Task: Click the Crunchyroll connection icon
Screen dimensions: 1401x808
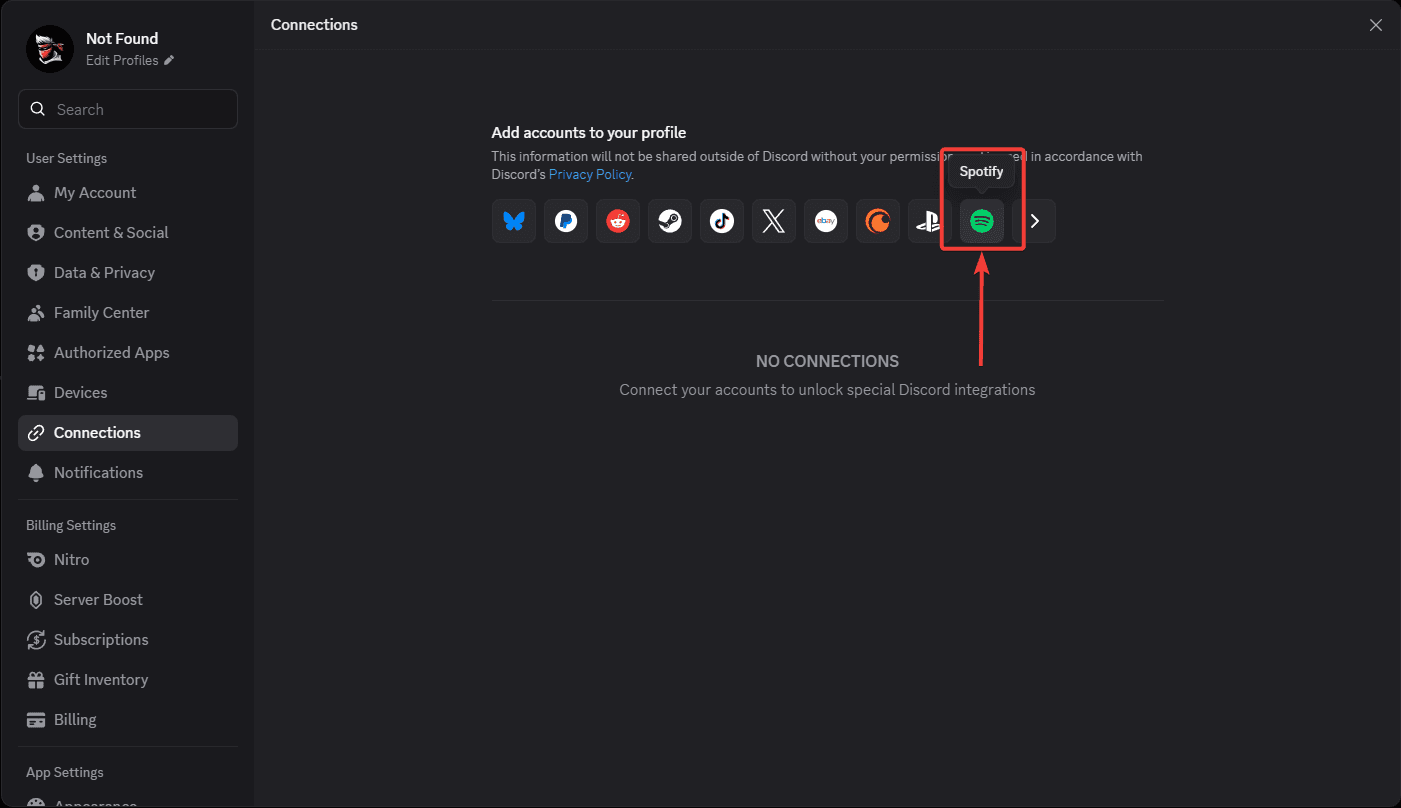Action: tap(877, 221)
